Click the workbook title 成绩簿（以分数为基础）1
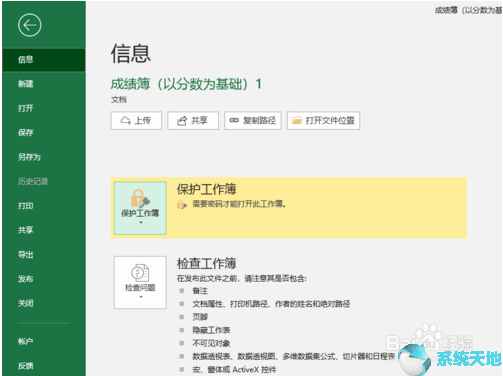The height and width of the screenshot is (376, 503). [x=186, y=84]
